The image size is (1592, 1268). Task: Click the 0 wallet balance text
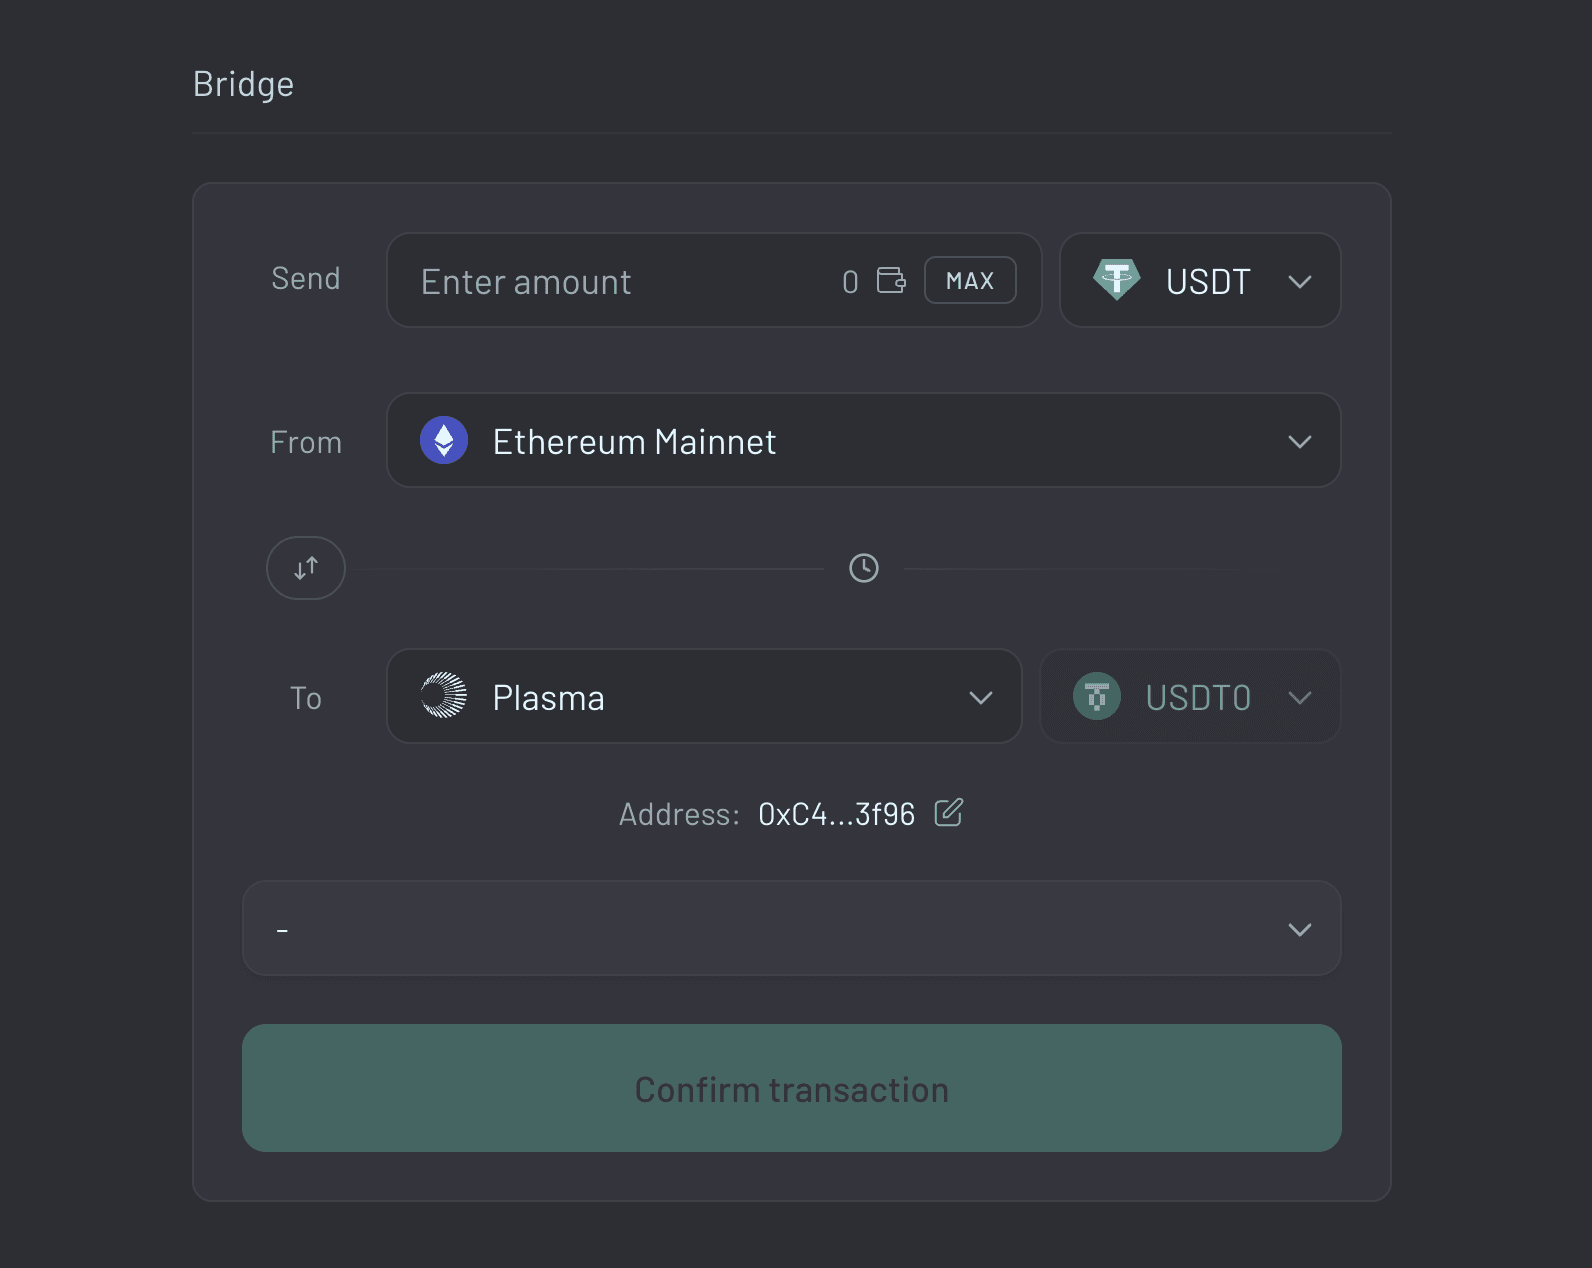(850, 281)
